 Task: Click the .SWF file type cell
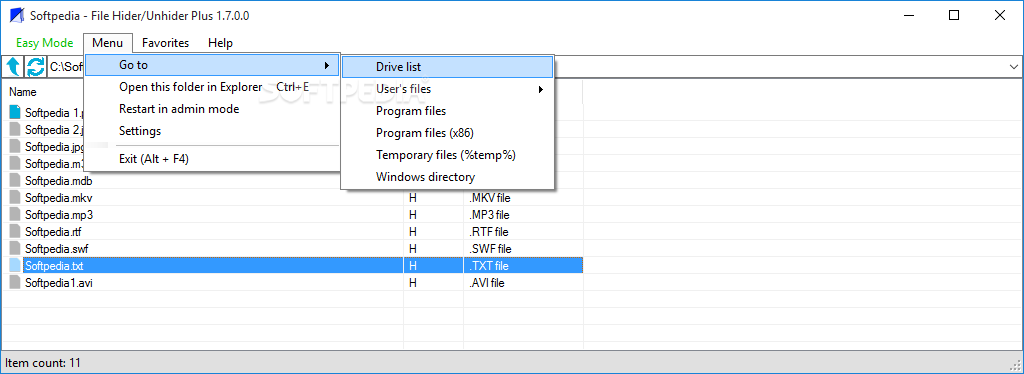point(490,249)
